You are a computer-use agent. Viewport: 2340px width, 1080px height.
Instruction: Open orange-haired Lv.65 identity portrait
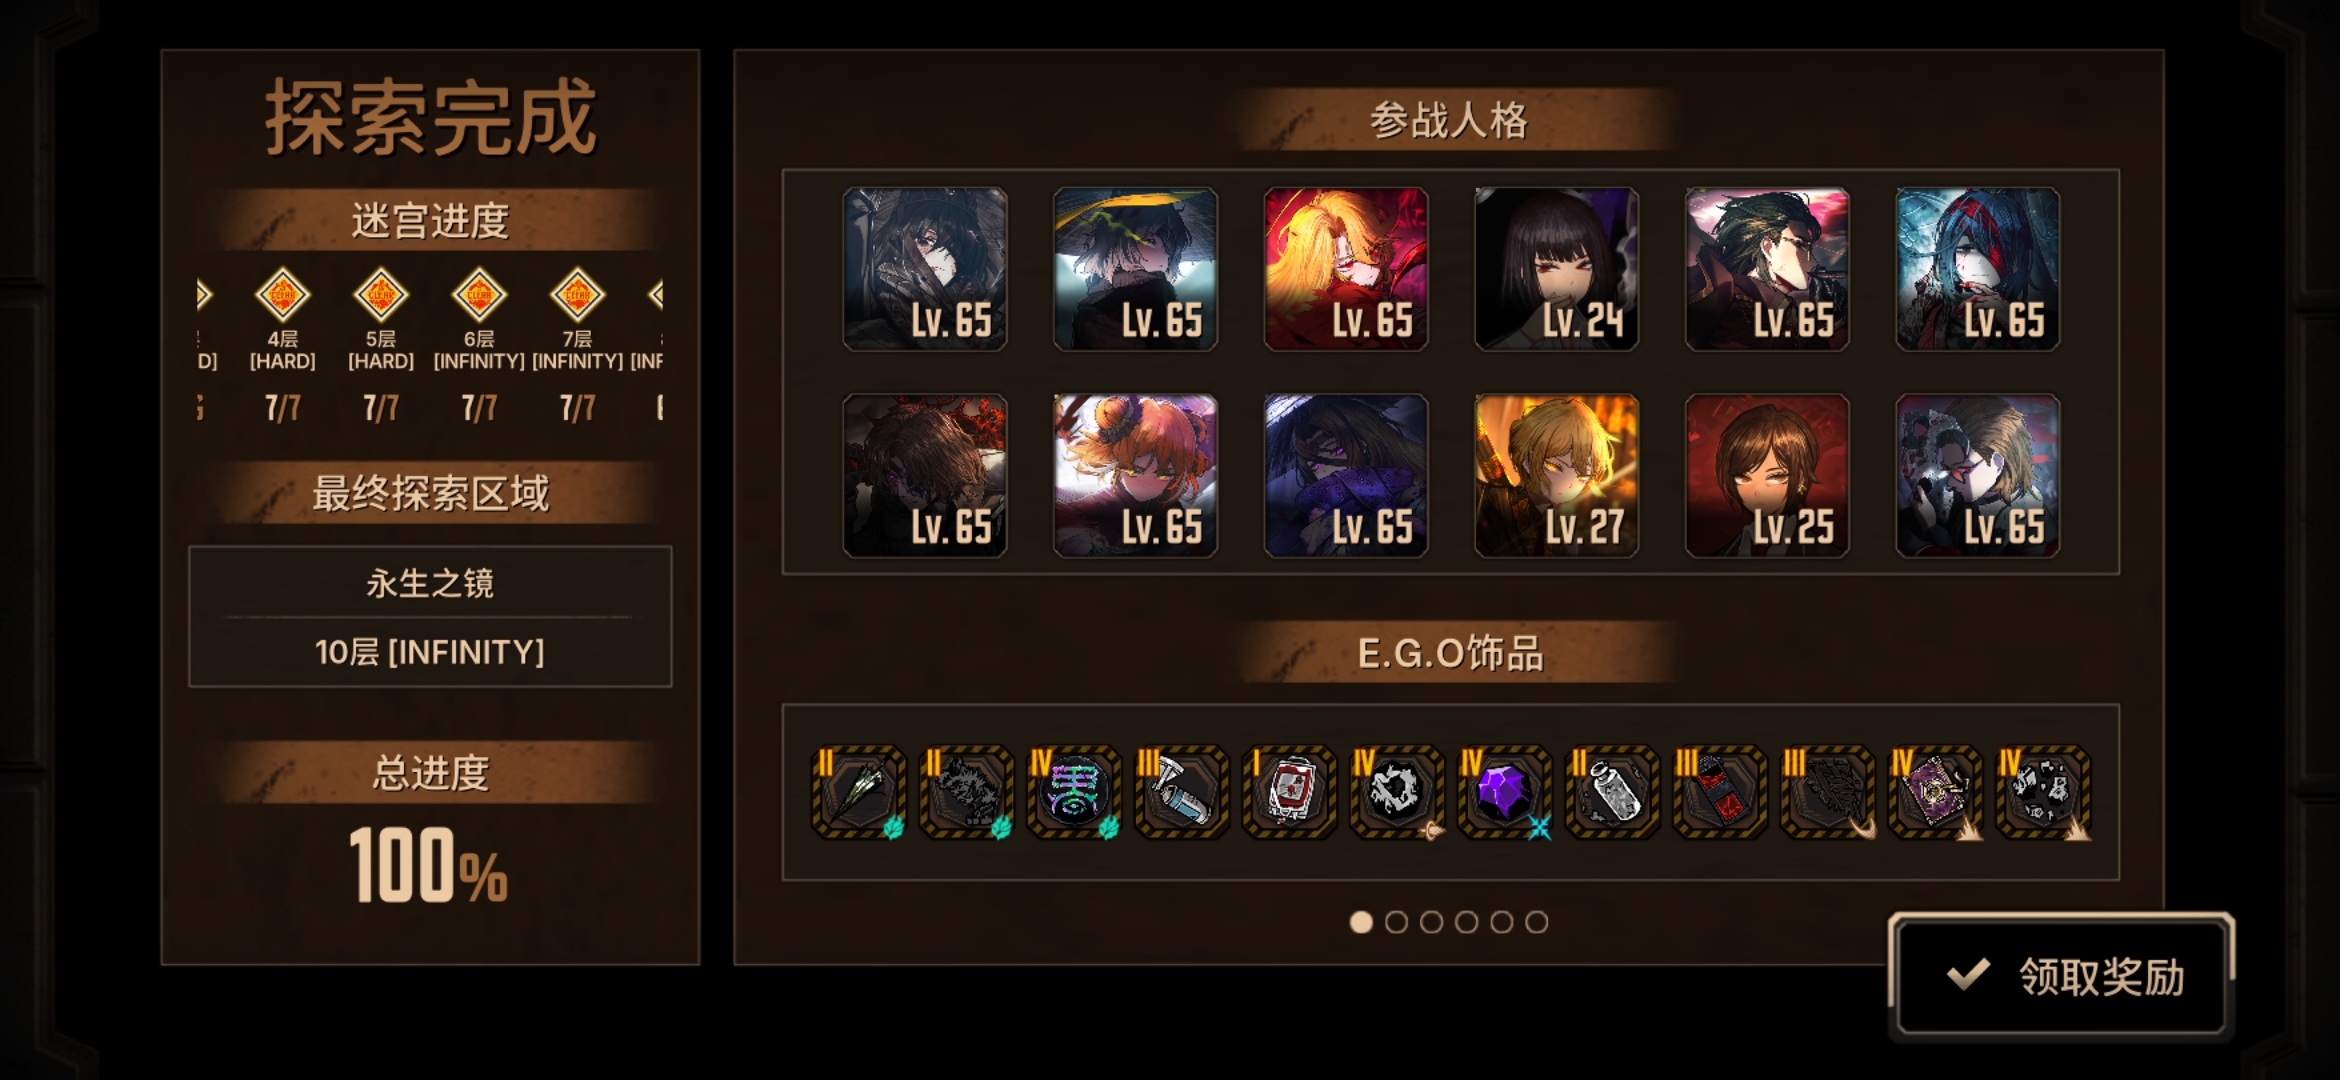point(1135,475)
